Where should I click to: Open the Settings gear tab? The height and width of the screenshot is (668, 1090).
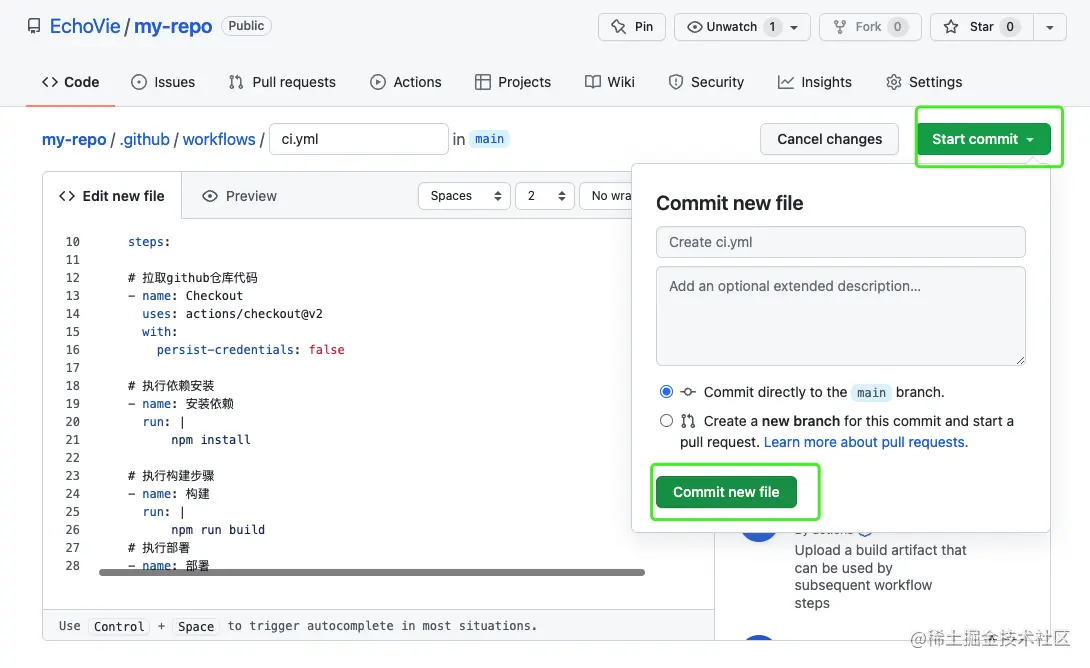tap(924, 82)
